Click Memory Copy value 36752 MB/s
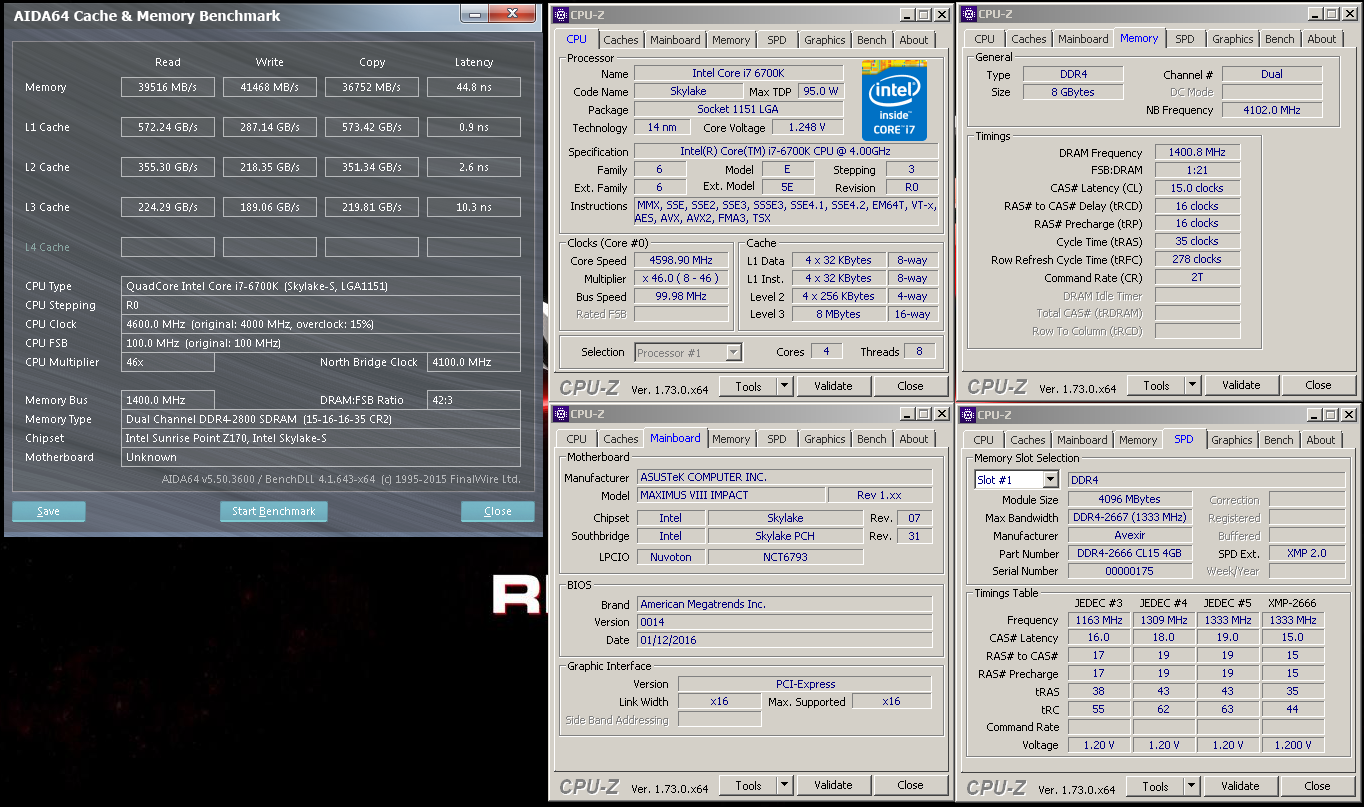 point(372,87)
